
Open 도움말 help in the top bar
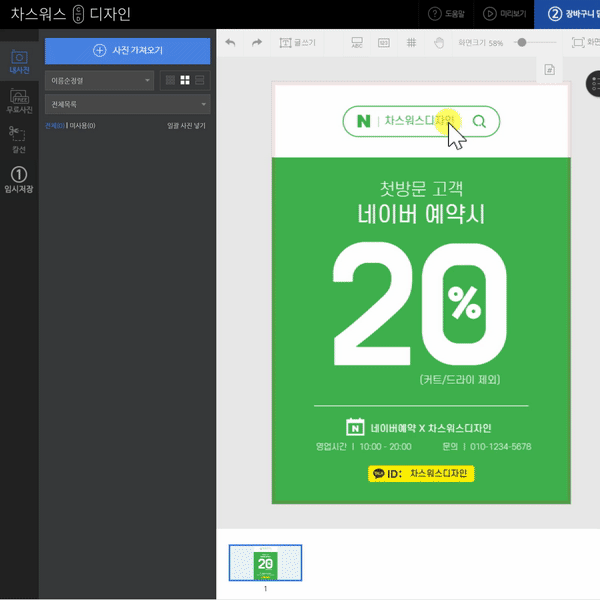[446, 14]
